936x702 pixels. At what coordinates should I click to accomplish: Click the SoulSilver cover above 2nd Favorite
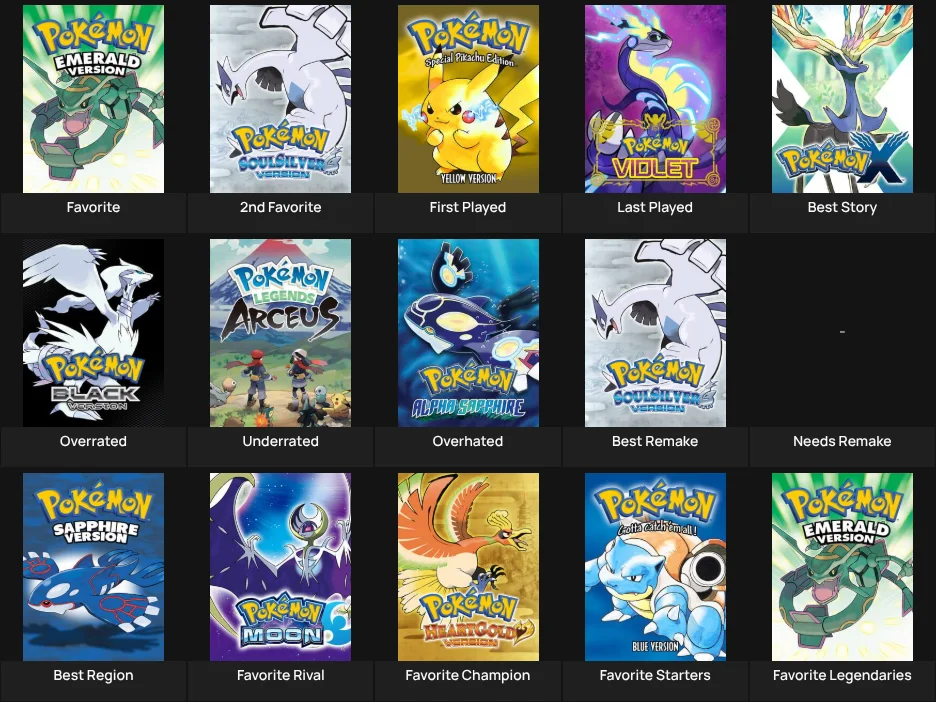281,99
